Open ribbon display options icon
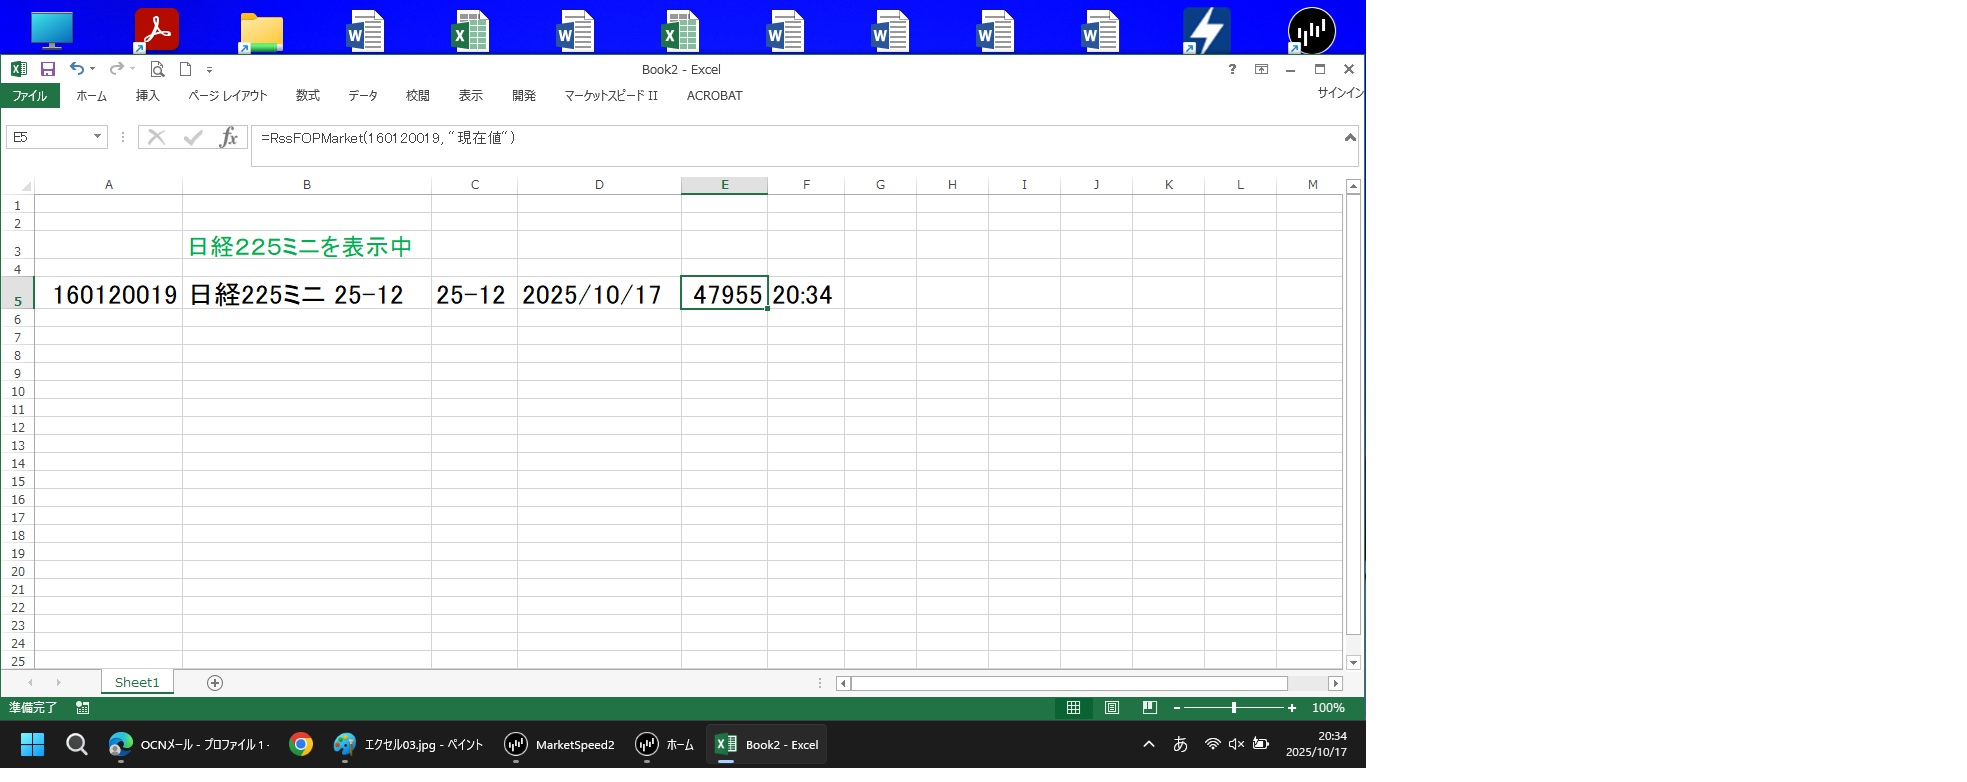Screen dimensions: 1967x782 1261,69
